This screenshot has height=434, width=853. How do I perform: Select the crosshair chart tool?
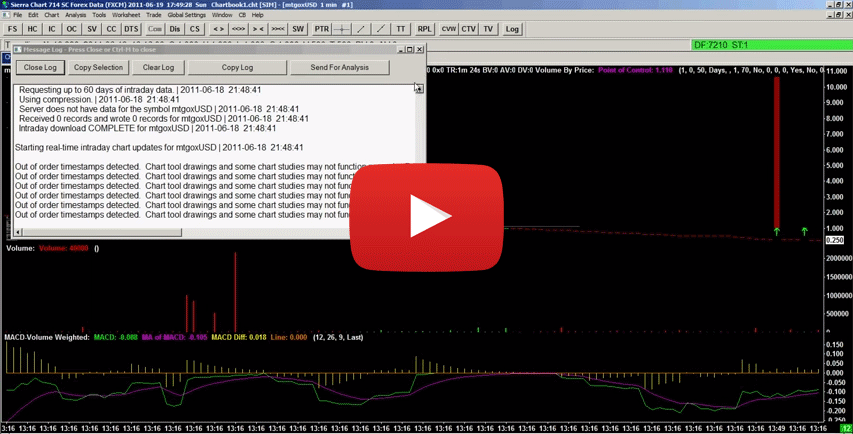tap(341, 29)
